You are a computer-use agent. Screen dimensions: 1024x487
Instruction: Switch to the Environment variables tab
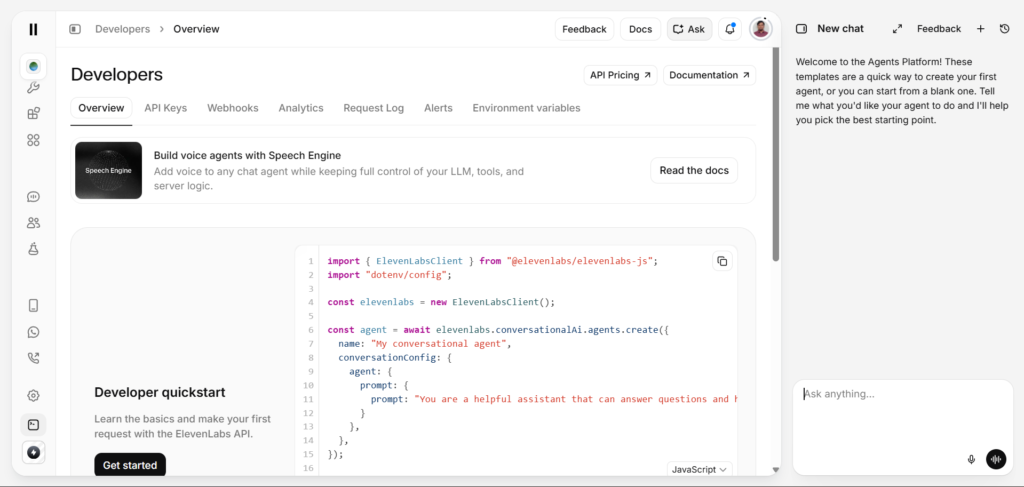click(x=526, y=108)
